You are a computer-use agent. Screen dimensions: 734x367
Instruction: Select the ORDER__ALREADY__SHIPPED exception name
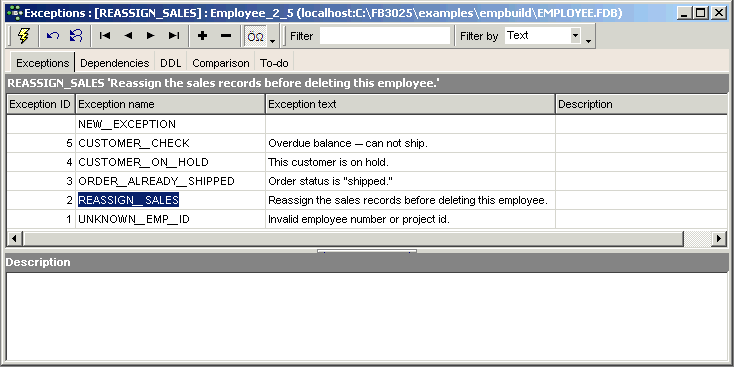[156, 181]
